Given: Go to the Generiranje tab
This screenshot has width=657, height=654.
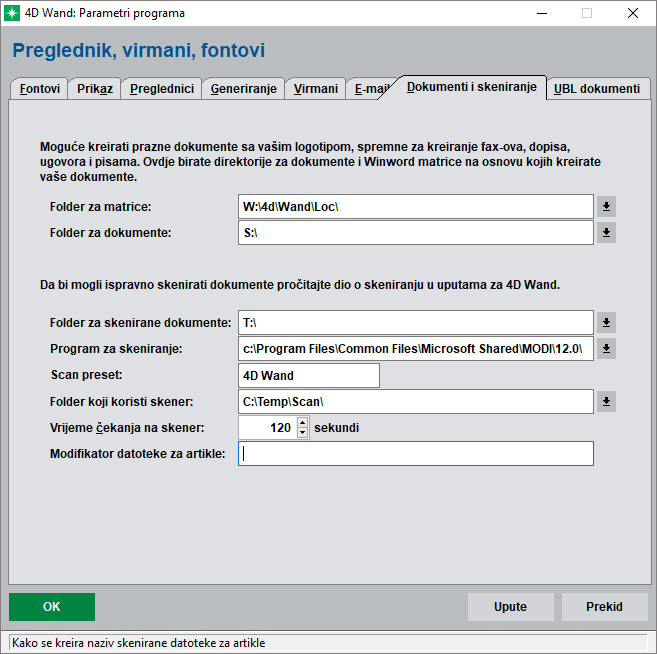Looking at the screenshot, I should (x=243, y=89).
